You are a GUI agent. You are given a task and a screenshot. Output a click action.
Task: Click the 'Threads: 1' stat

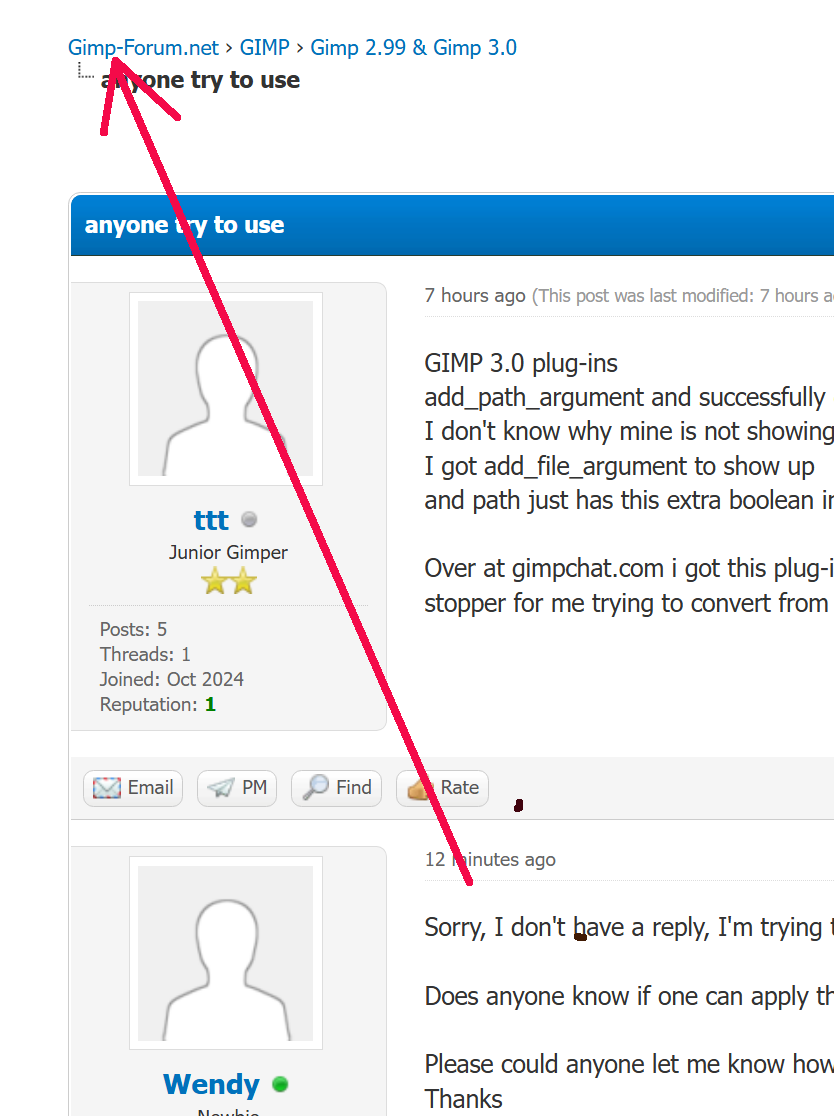[x=145, y=654]
